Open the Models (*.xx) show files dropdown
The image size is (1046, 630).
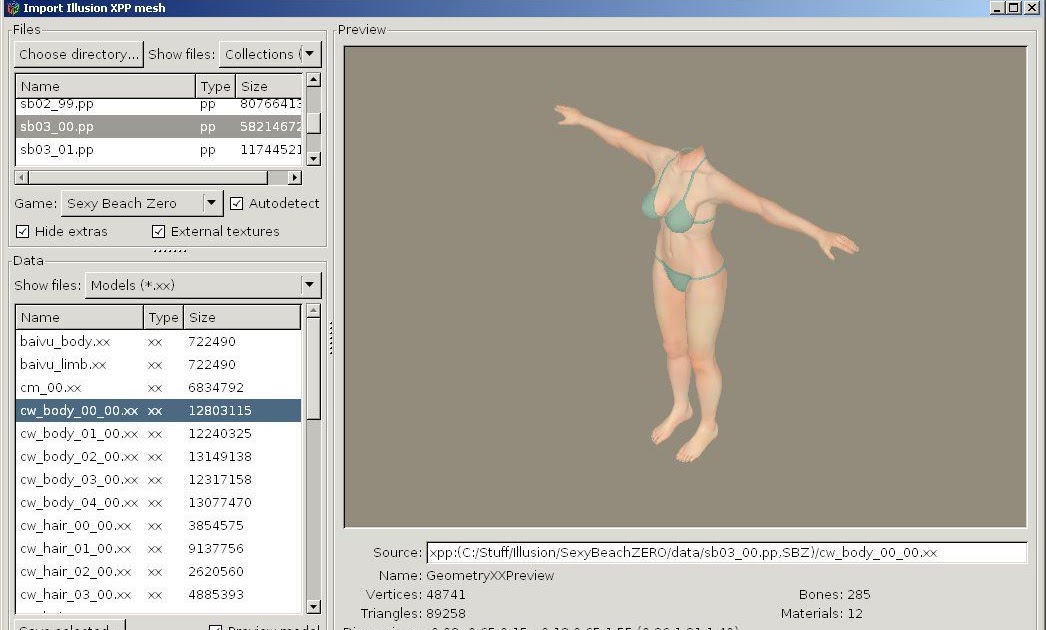(203, 285)
